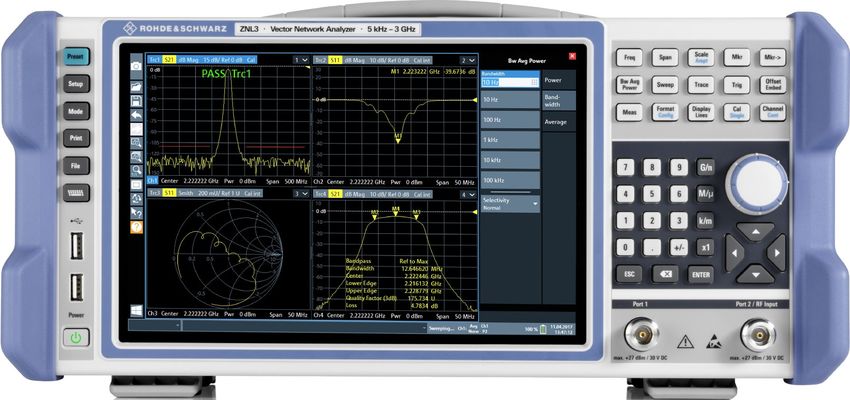850x400 pixels.
Task: Expand the diagram 3 dropdown arrow
Action: point(305,193)
